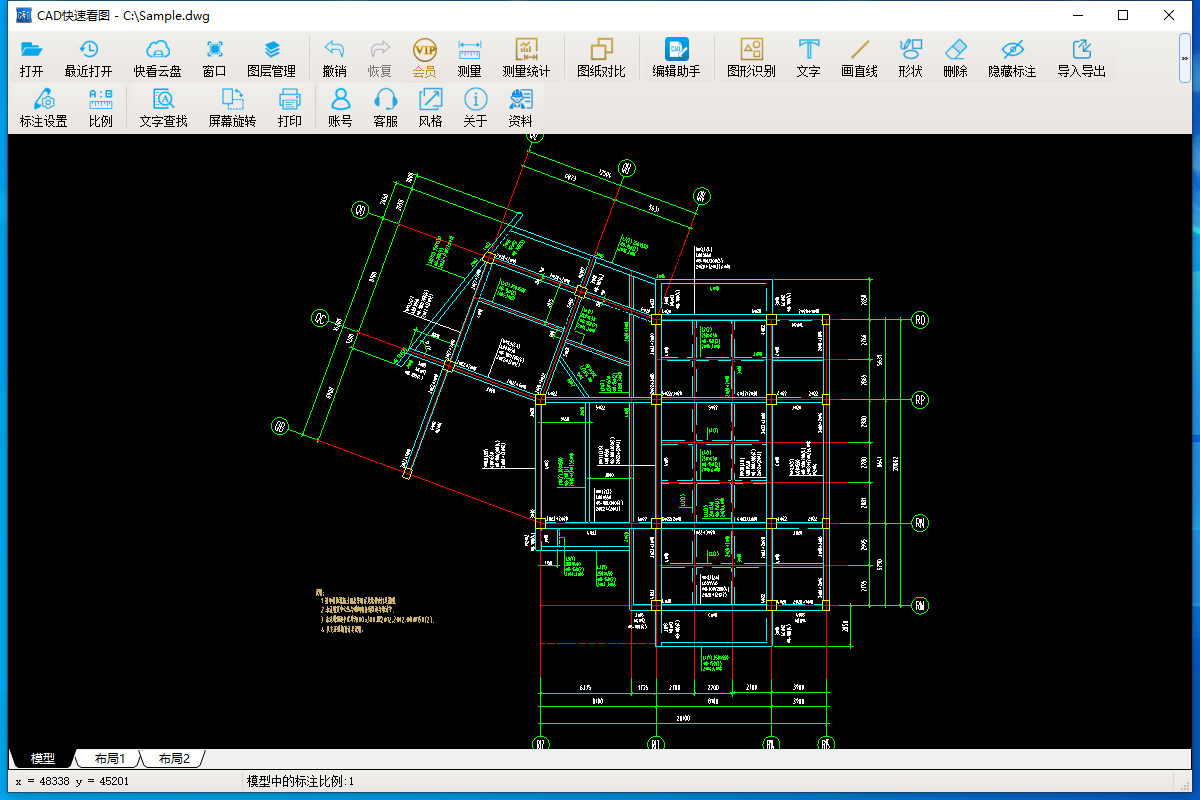This screenshot has height=800, width=1200.
Task: Click the RP axis bubble
Action: pos(920,400)
